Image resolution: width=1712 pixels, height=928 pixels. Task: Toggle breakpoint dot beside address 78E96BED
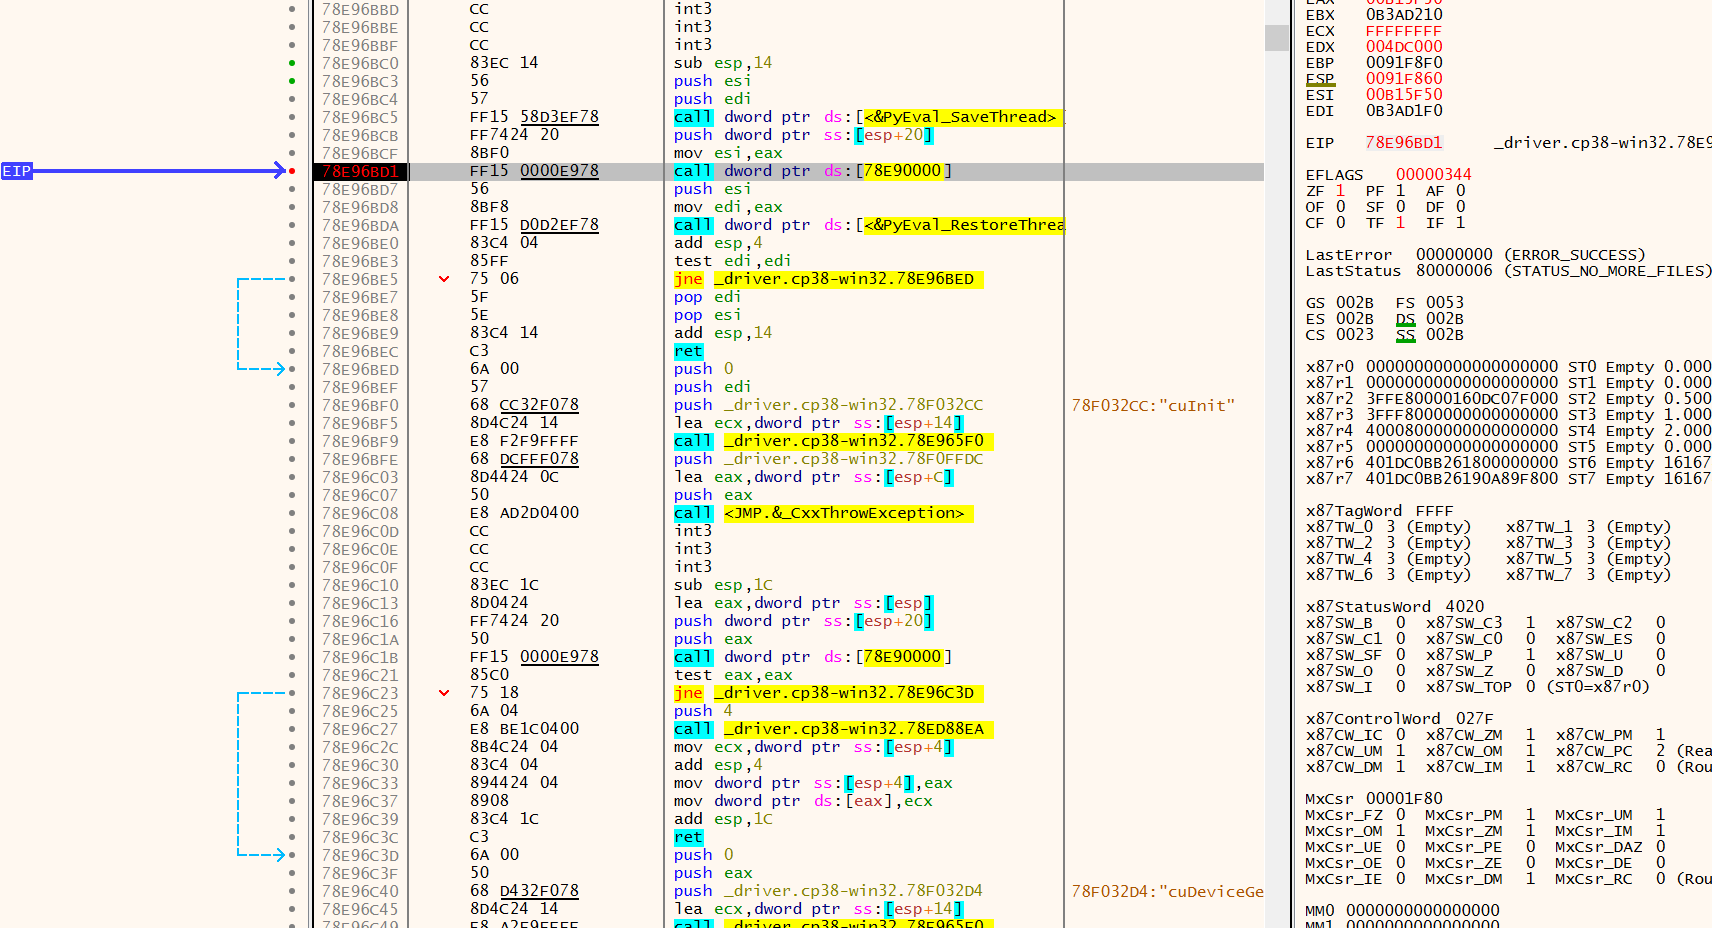coord(292,369)
